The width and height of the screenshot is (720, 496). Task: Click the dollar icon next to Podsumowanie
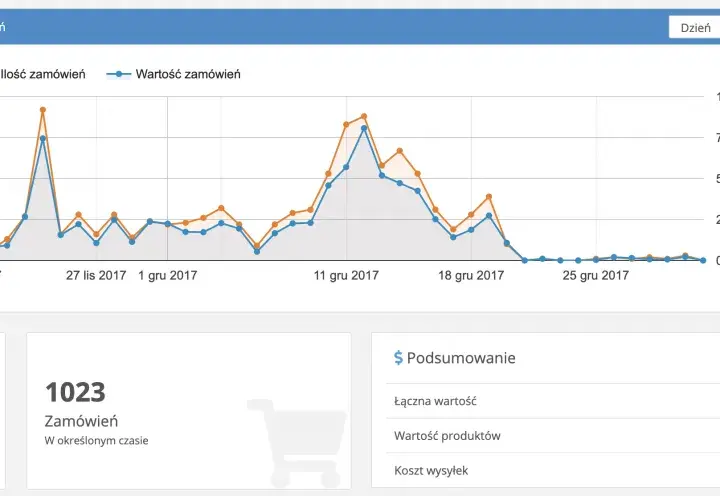[x=398, y=358]
